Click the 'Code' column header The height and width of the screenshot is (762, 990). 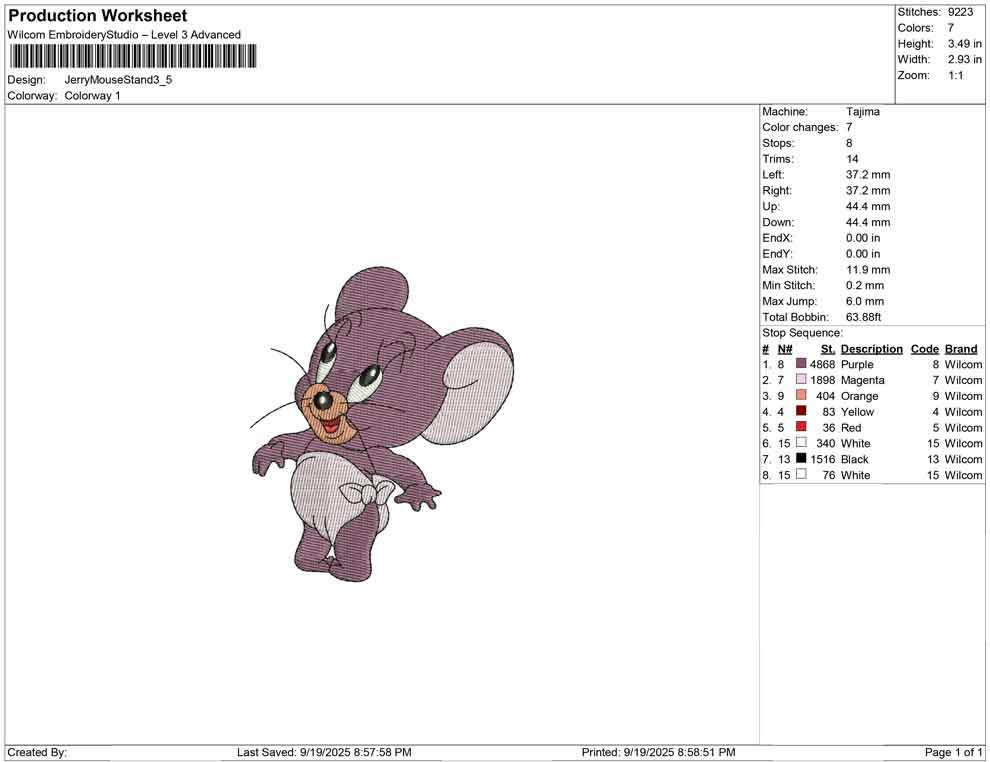pos(924,348)
